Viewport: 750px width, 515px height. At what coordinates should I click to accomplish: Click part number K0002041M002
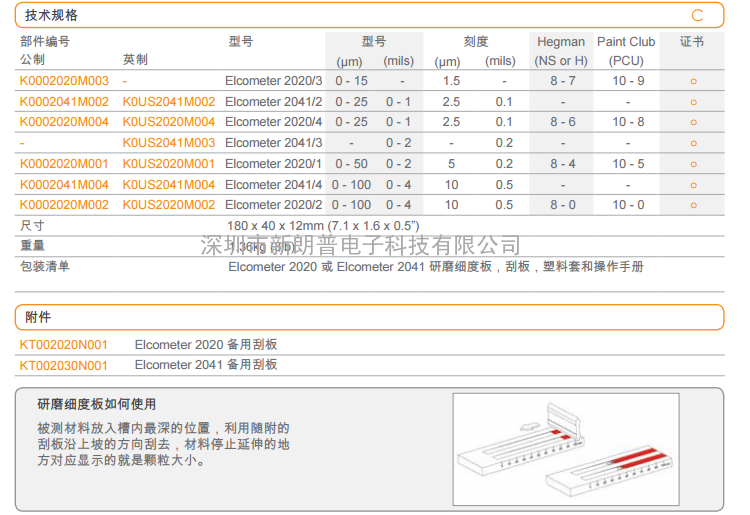(x=64, y=102)
